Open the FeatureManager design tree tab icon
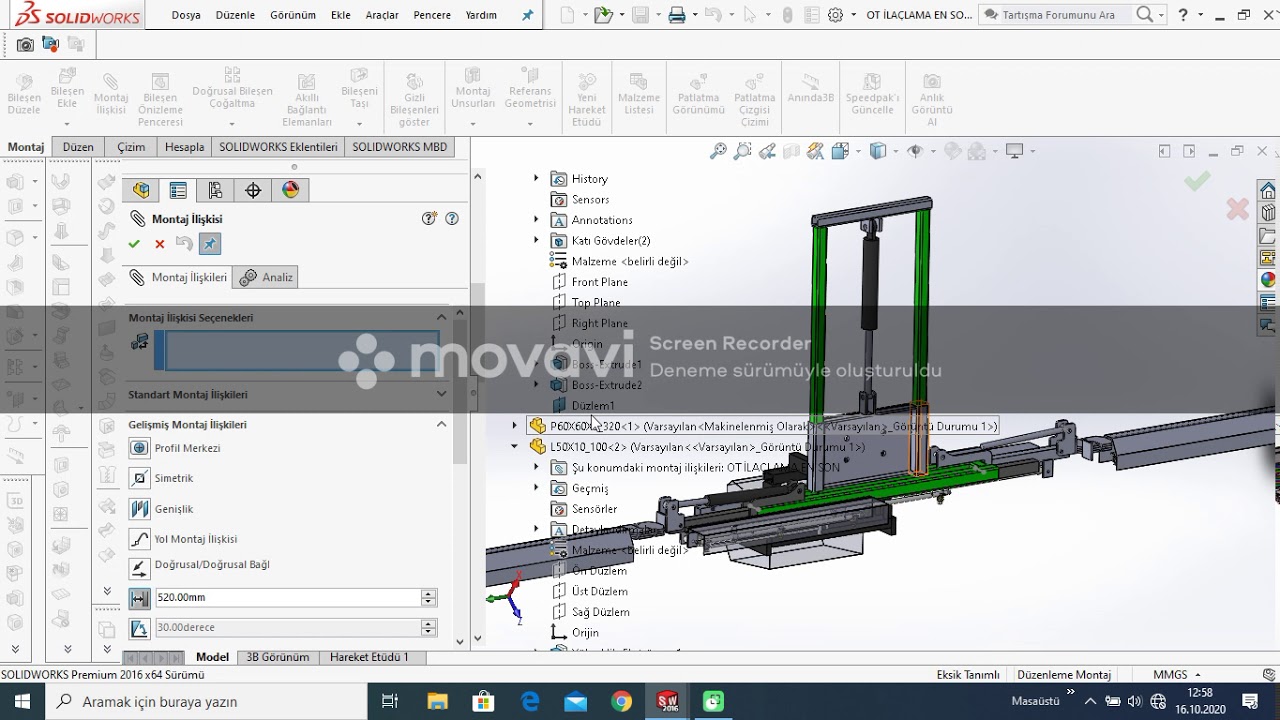 [141, 190]
